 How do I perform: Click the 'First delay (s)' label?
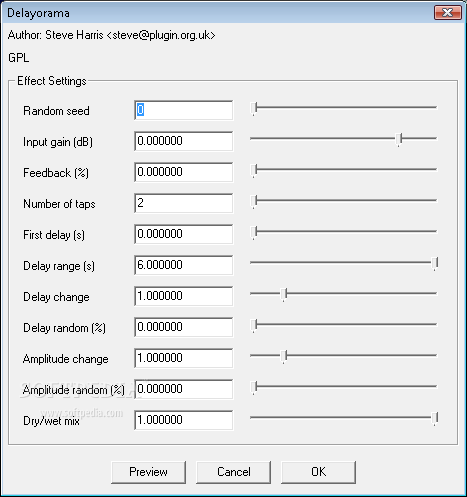point(54,235)
